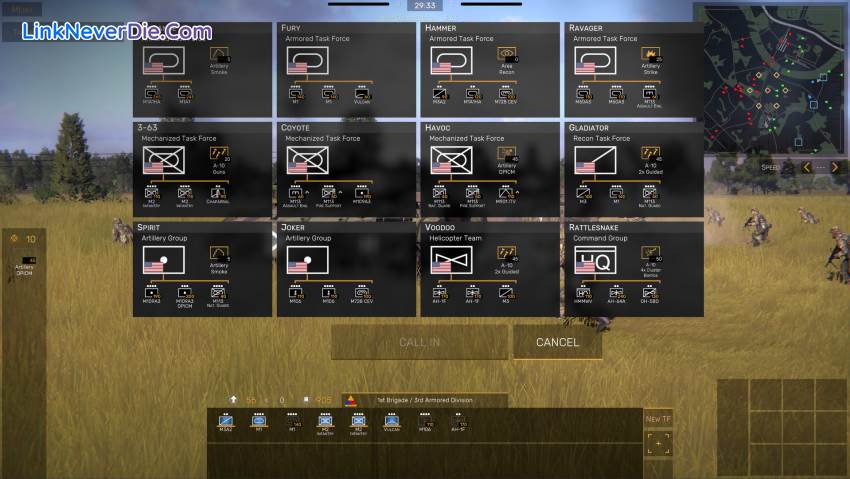Click the Joker artillery group symbol

[308, 261]
